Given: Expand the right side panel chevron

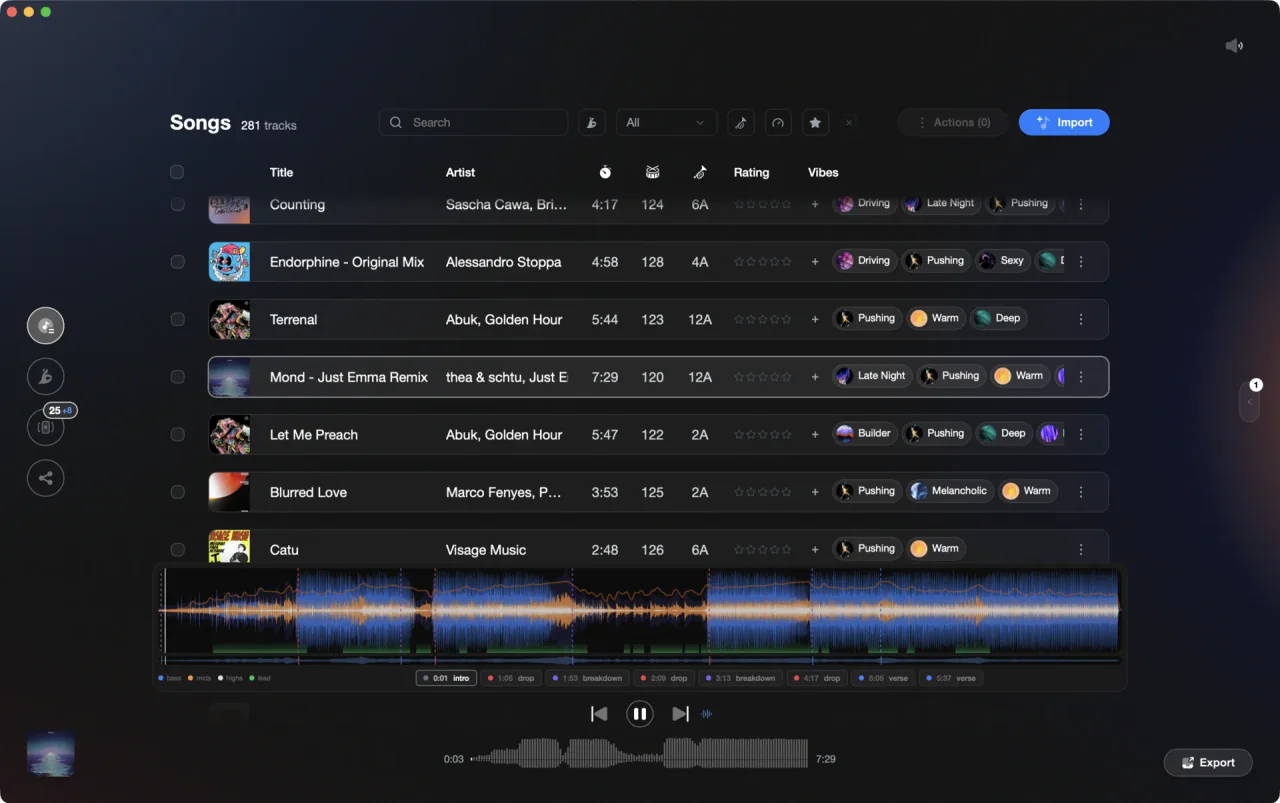Looking at the screenshot, I should [1249, 402].
